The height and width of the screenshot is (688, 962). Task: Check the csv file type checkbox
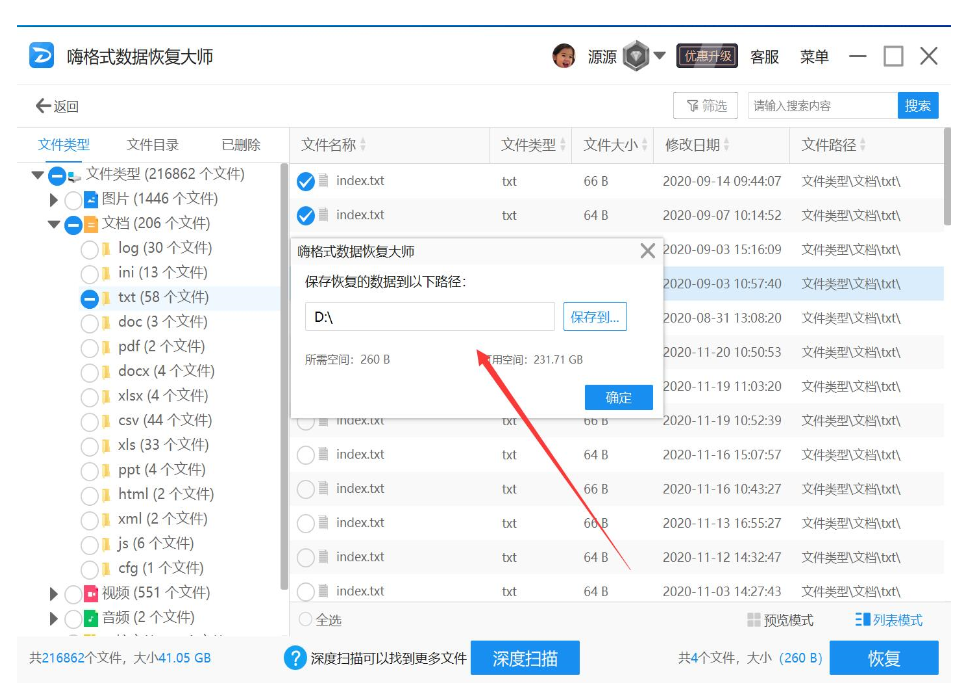coord(89,421)
